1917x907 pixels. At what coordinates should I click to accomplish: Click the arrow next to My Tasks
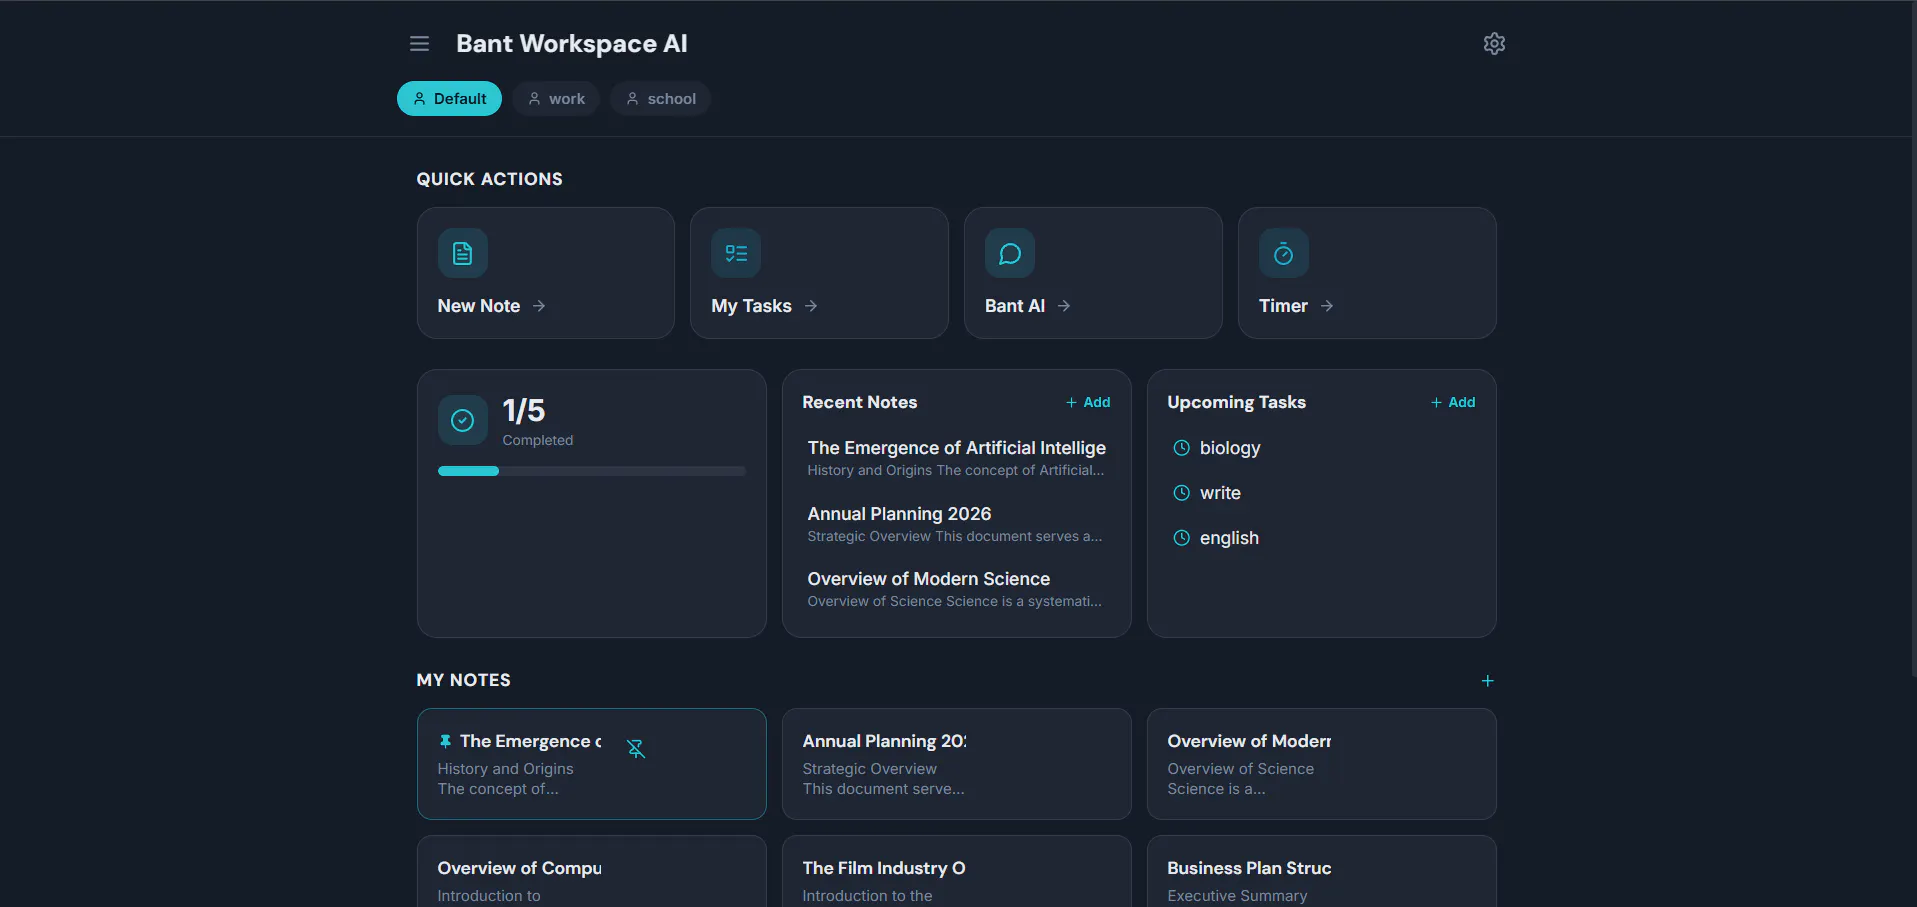811,306
